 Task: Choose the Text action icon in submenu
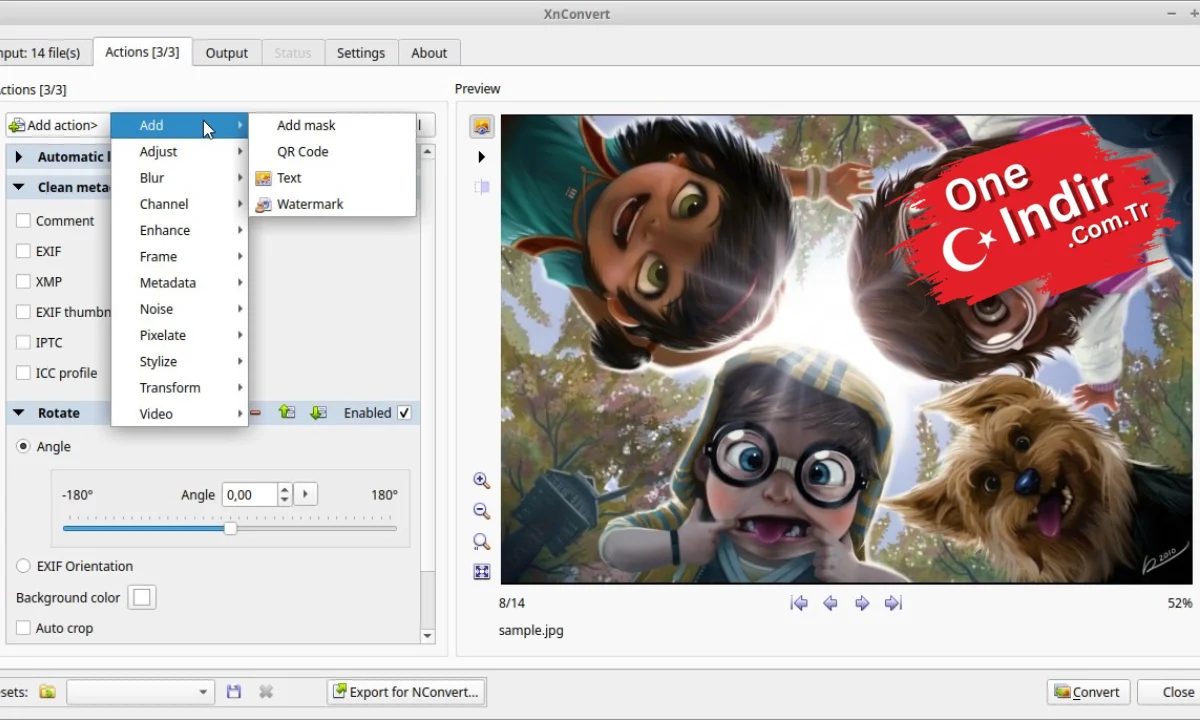coord(264,178)
